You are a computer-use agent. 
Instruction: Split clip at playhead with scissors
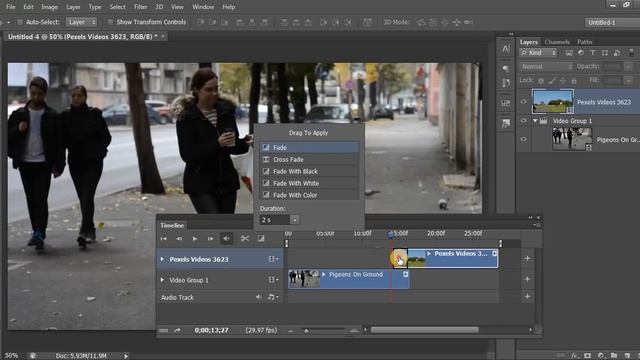(x=245, y=239)
